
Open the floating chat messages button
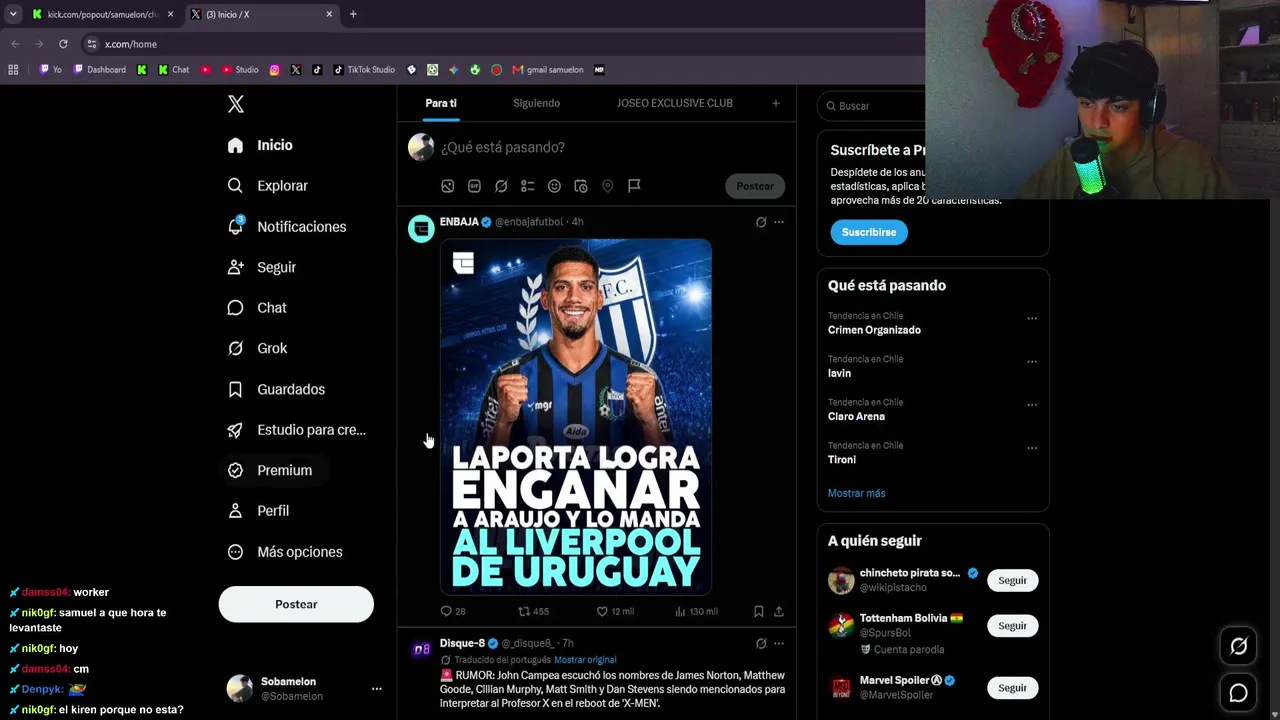pyautogui.click(x=1238, y=692)
